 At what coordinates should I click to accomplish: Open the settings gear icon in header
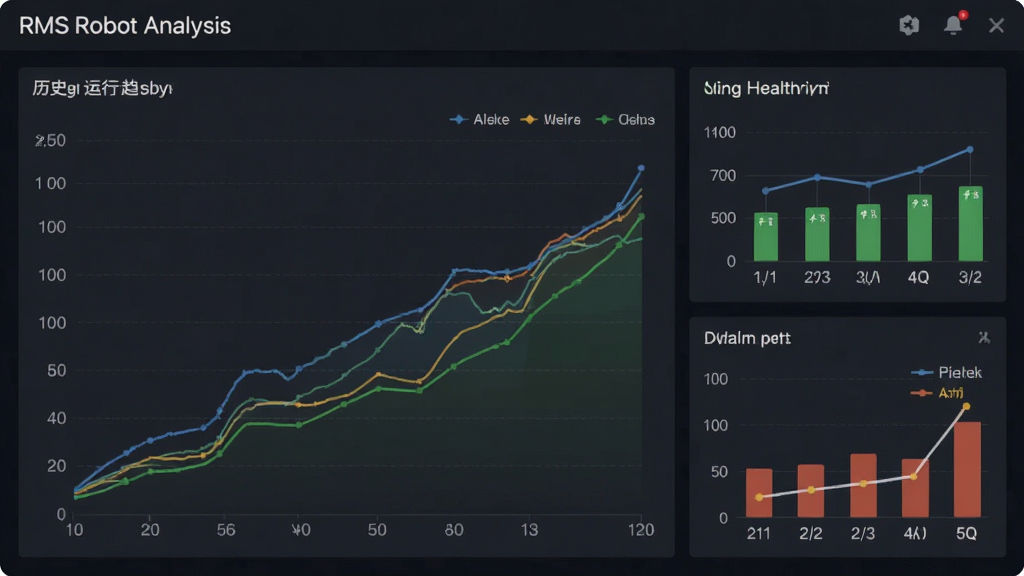pos(909,25)
